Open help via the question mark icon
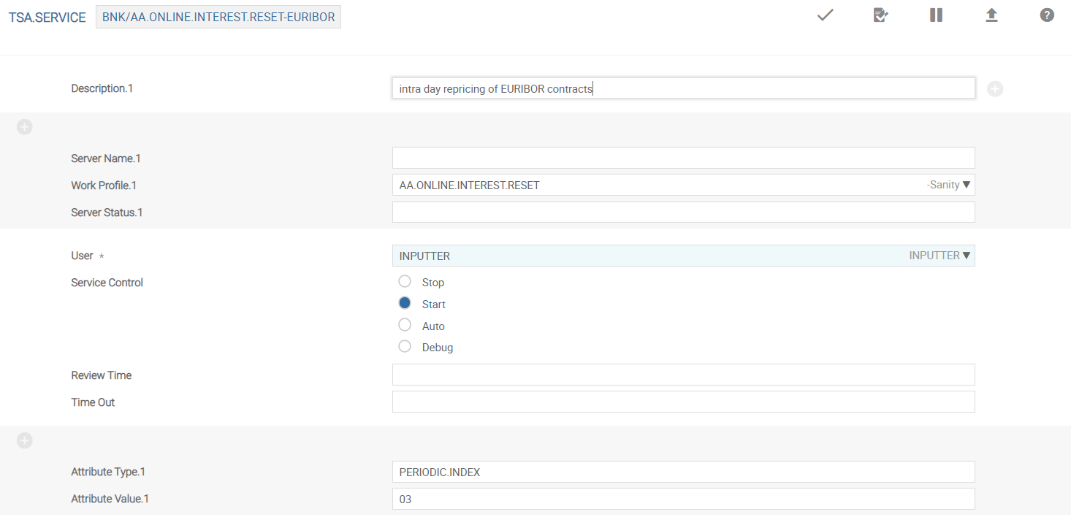 pos(1046,16)
